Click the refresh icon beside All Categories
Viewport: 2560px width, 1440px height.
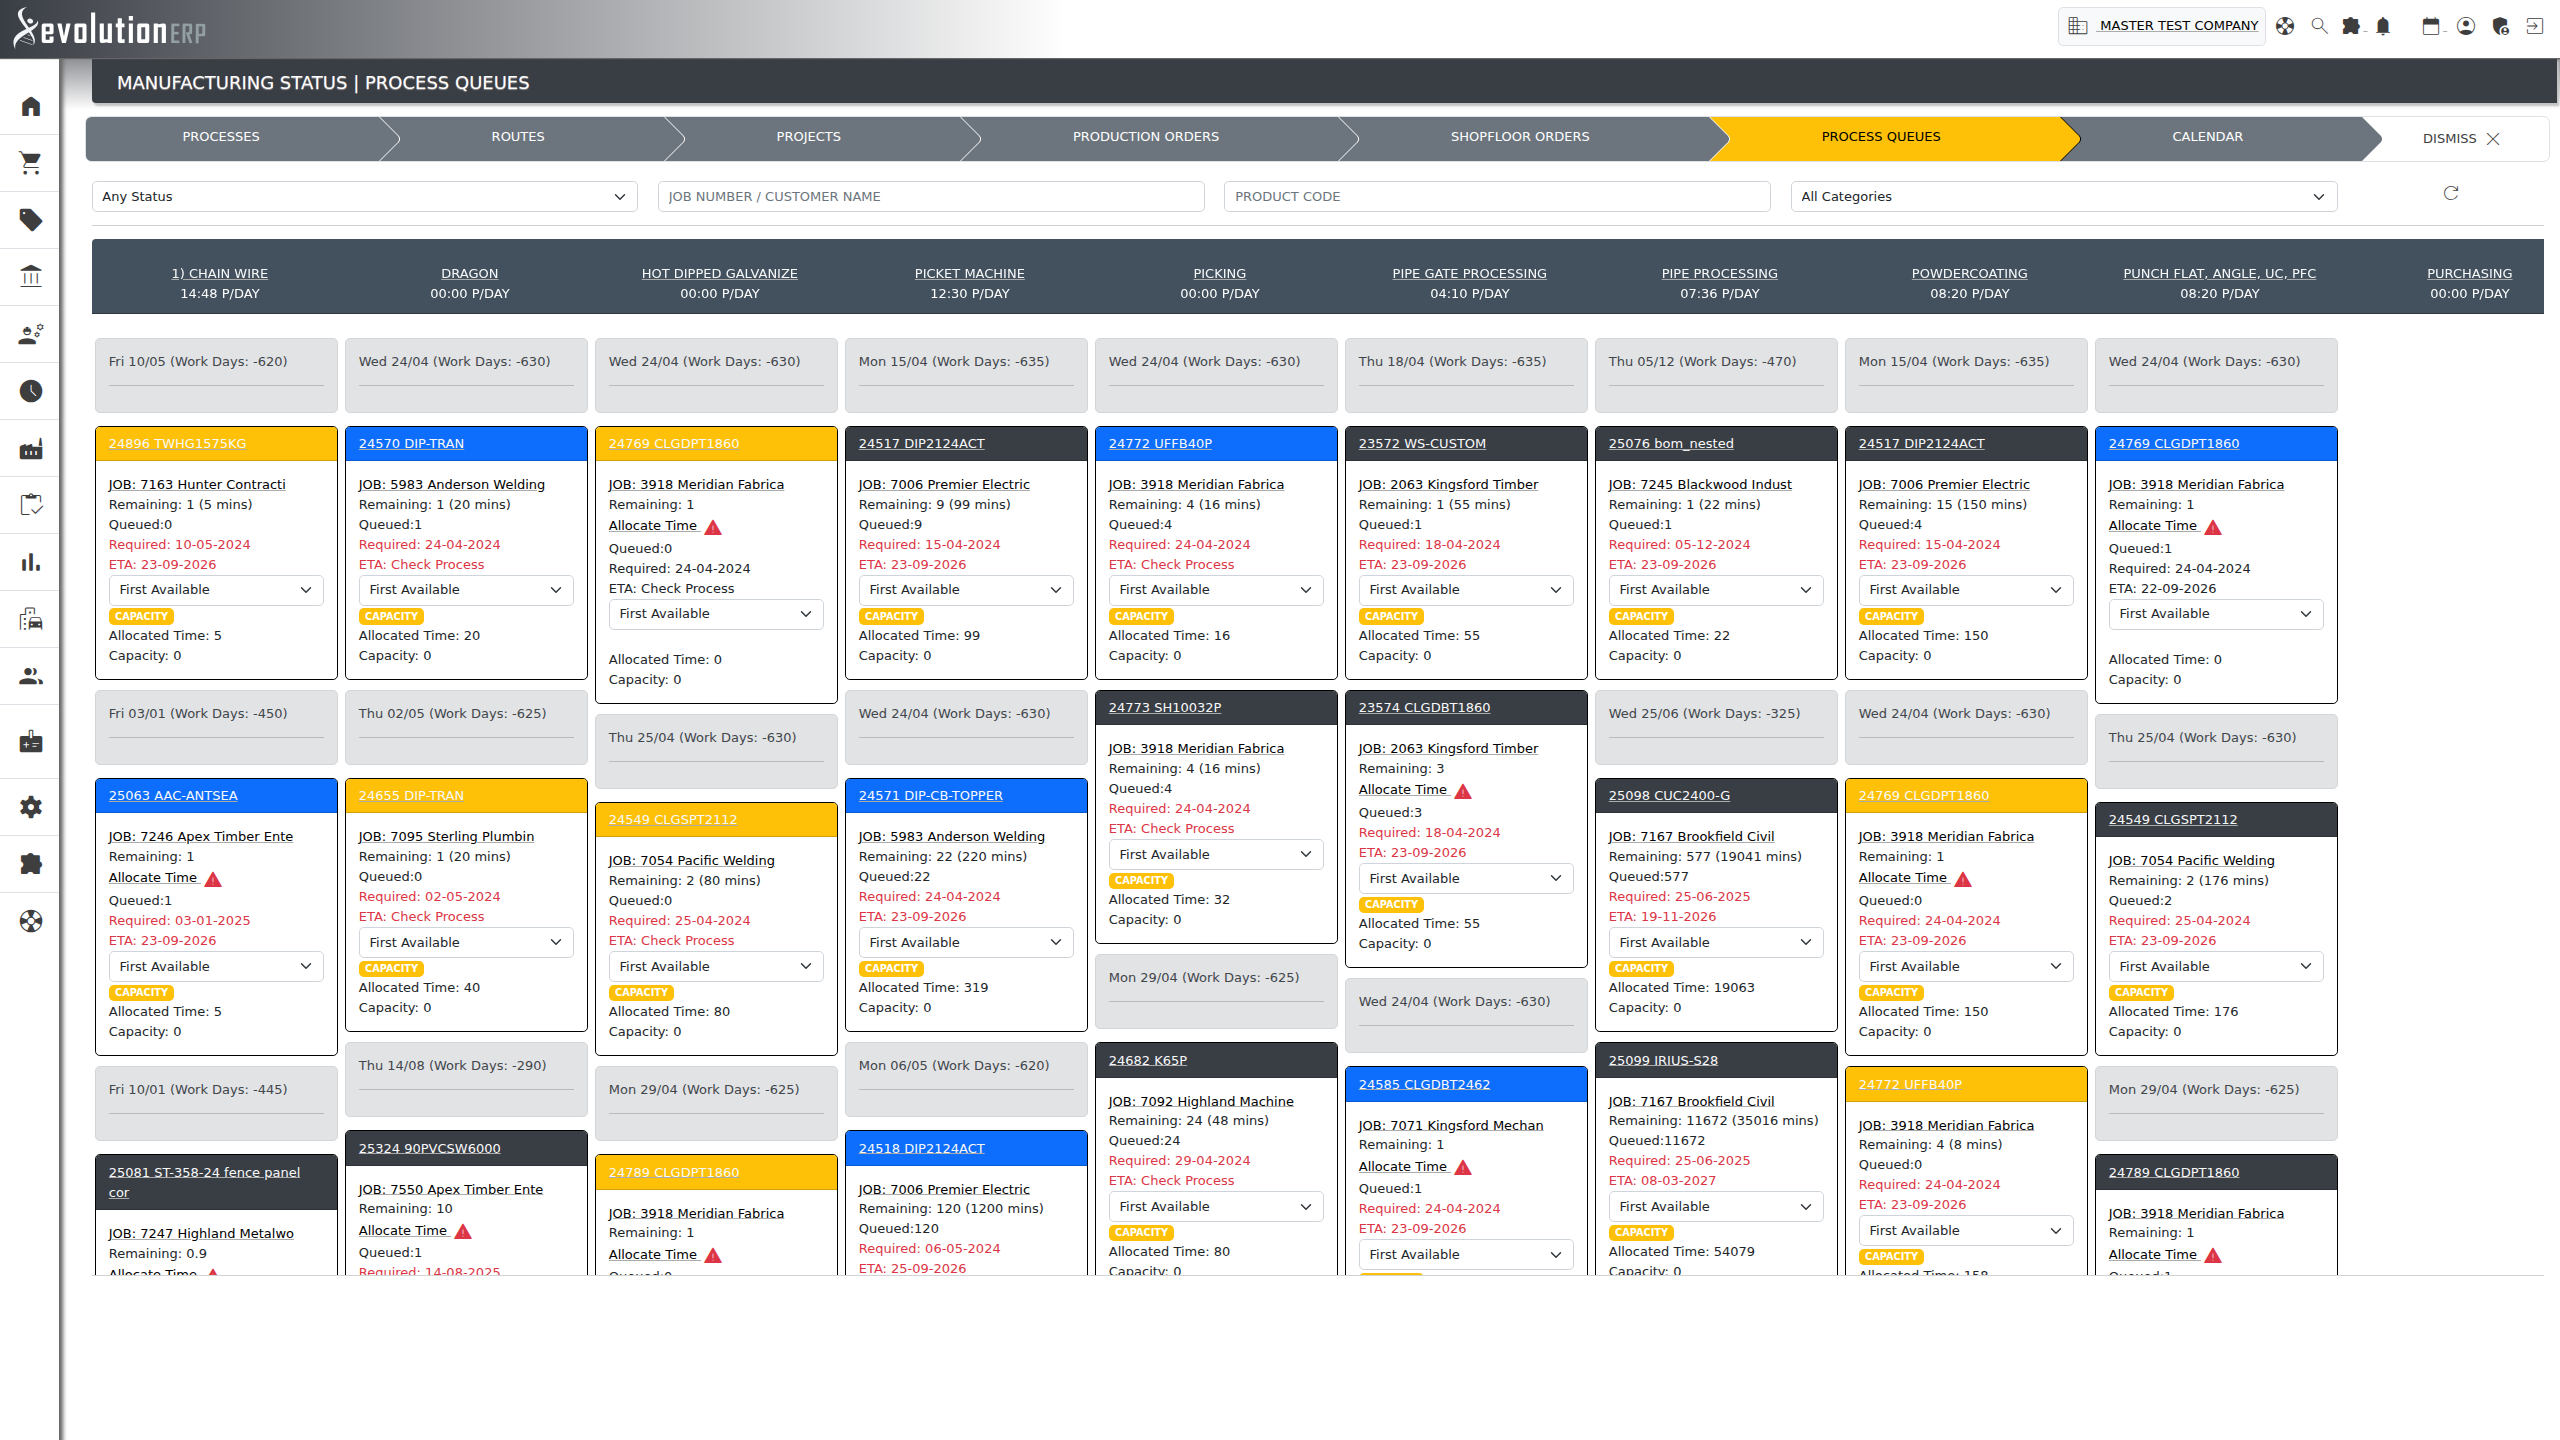pos(2451,193)
